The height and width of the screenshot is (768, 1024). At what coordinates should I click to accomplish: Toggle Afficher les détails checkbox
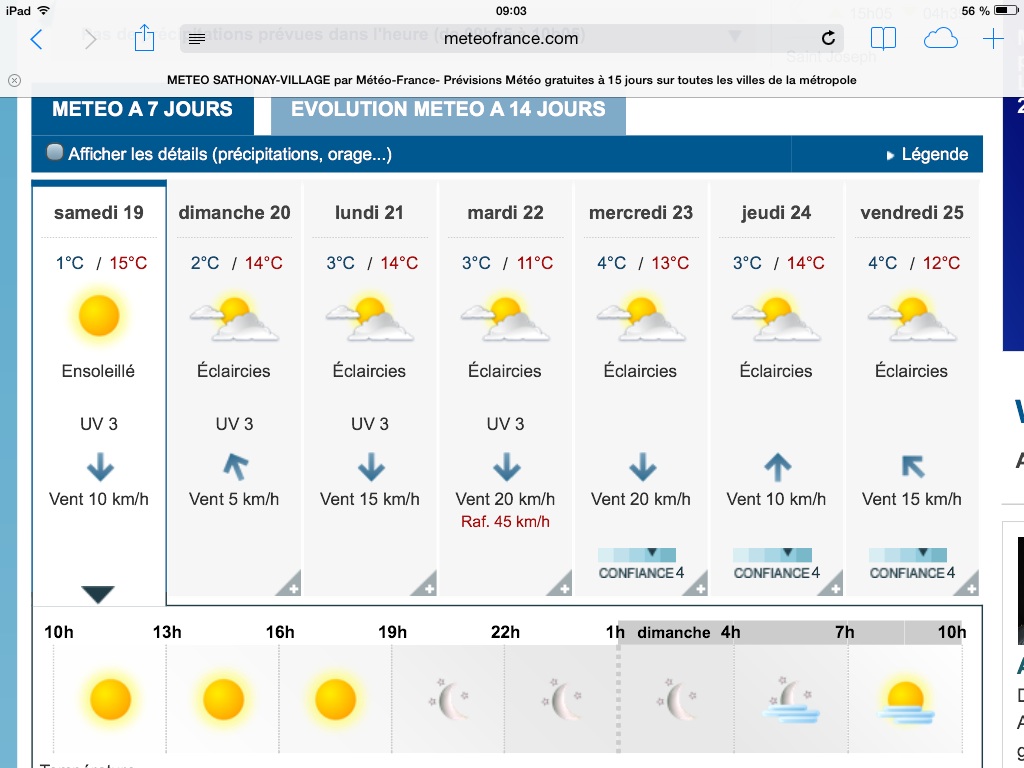pos(56,154)
